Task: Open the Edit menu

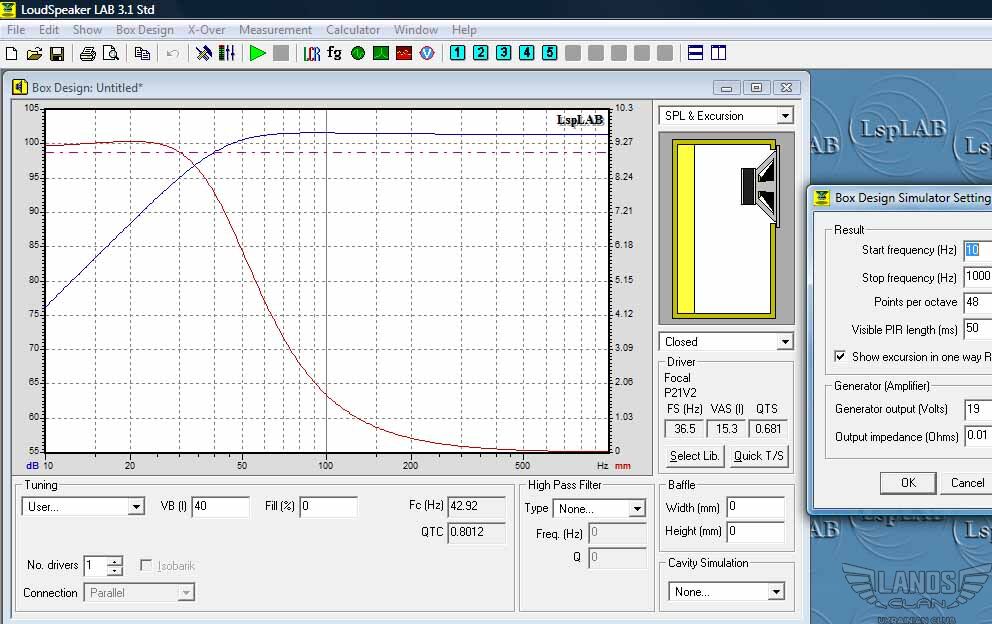Action: (49, 30)
